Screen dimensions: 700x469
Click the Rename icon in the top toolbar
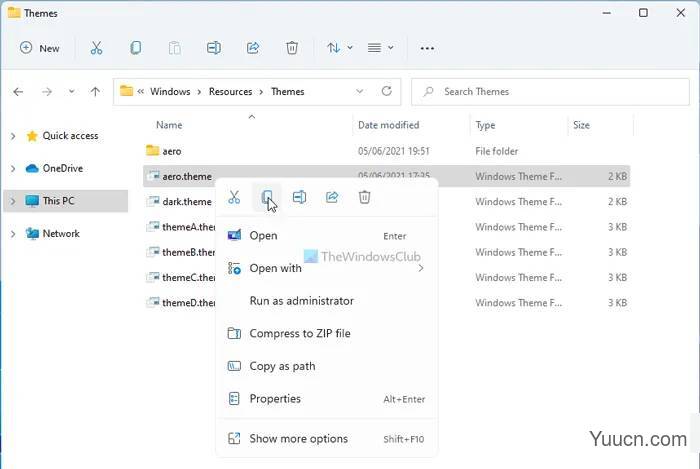pos(213,48)
